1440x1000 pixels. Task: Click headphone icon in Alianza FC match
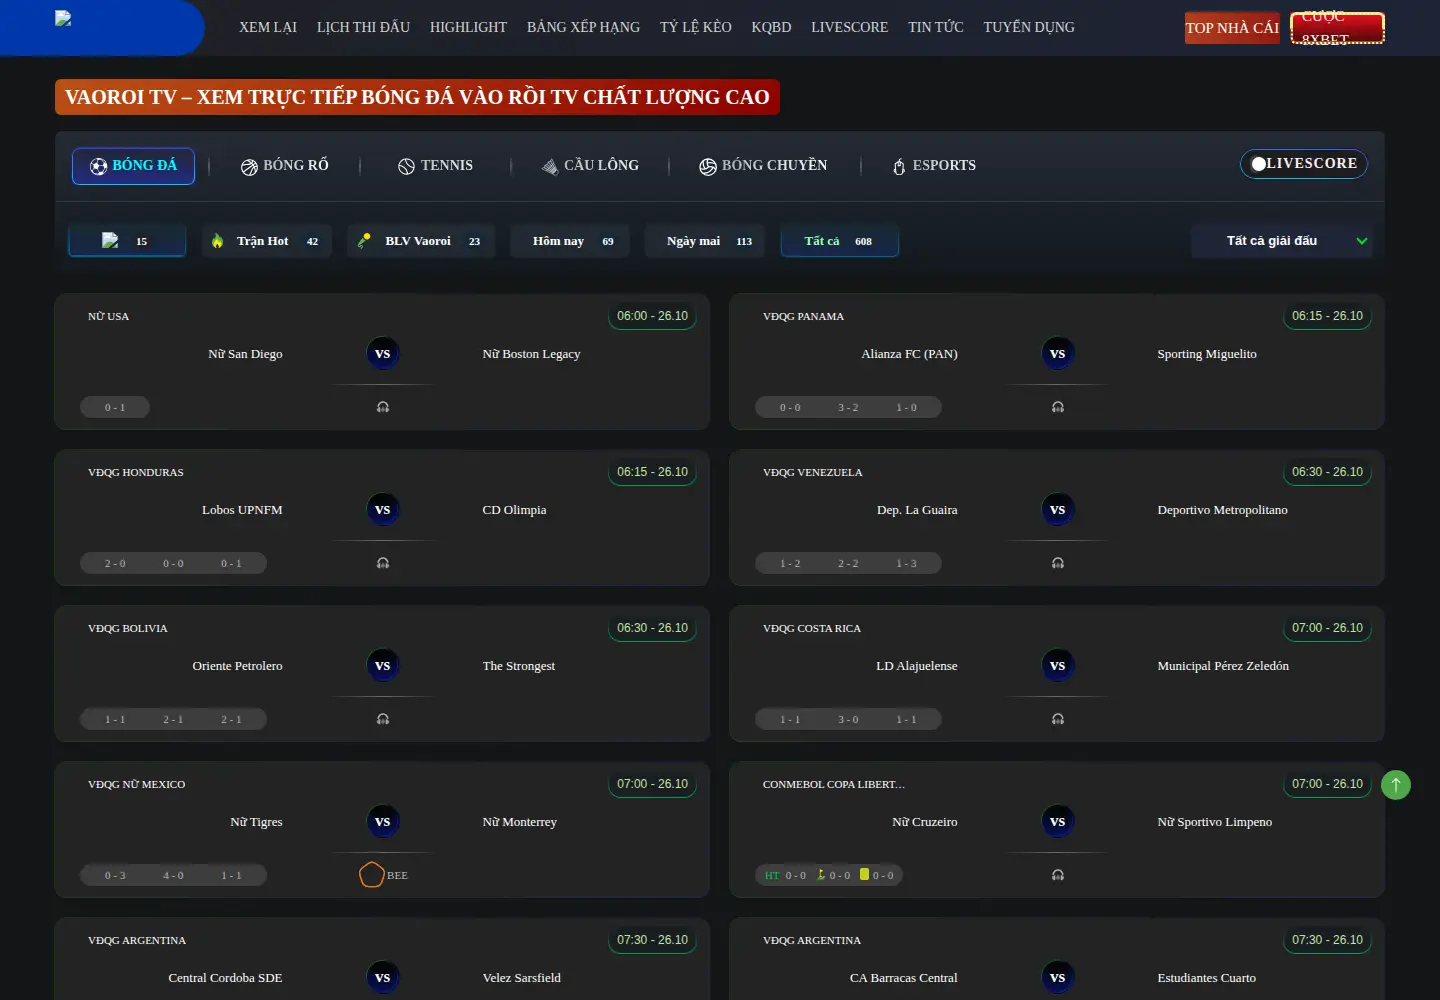(1058, 407)
